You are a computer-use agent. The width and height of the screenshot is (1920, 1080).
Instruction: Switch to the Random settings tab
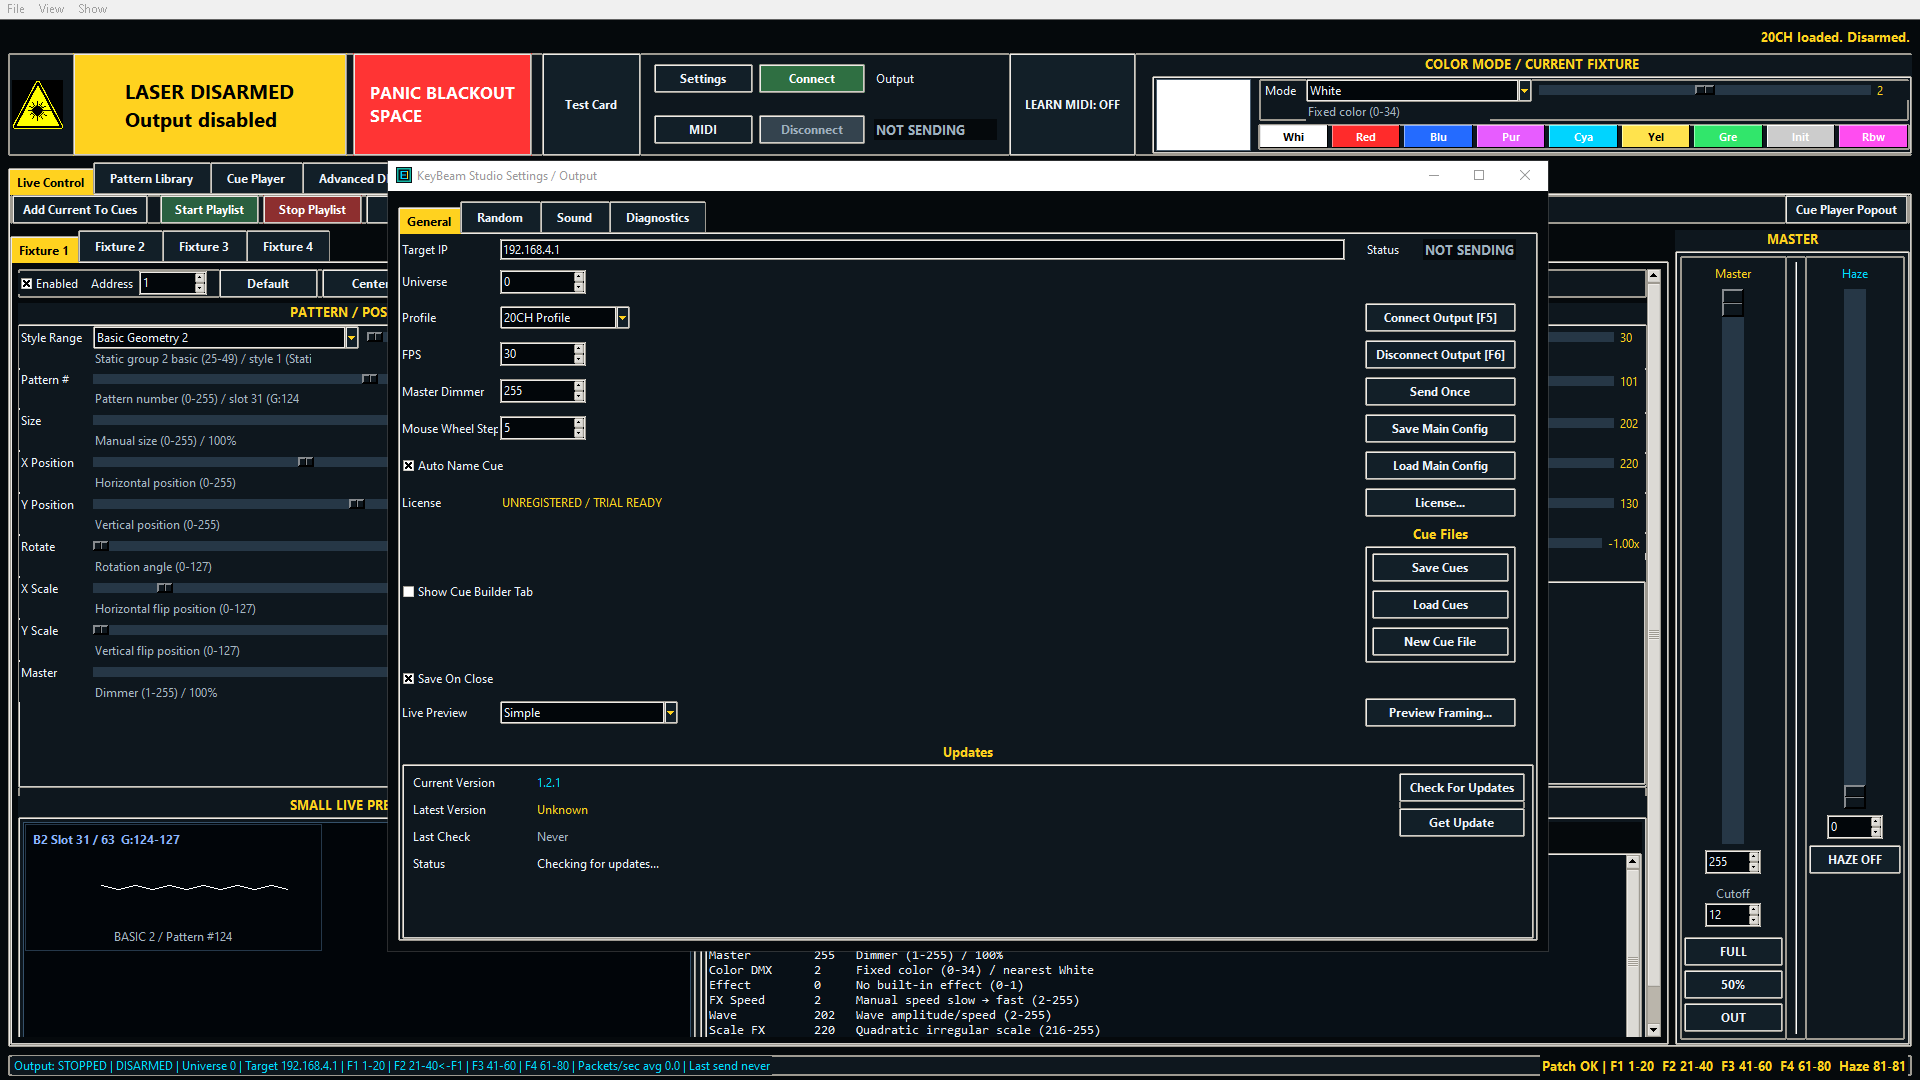tap(500, 218)
